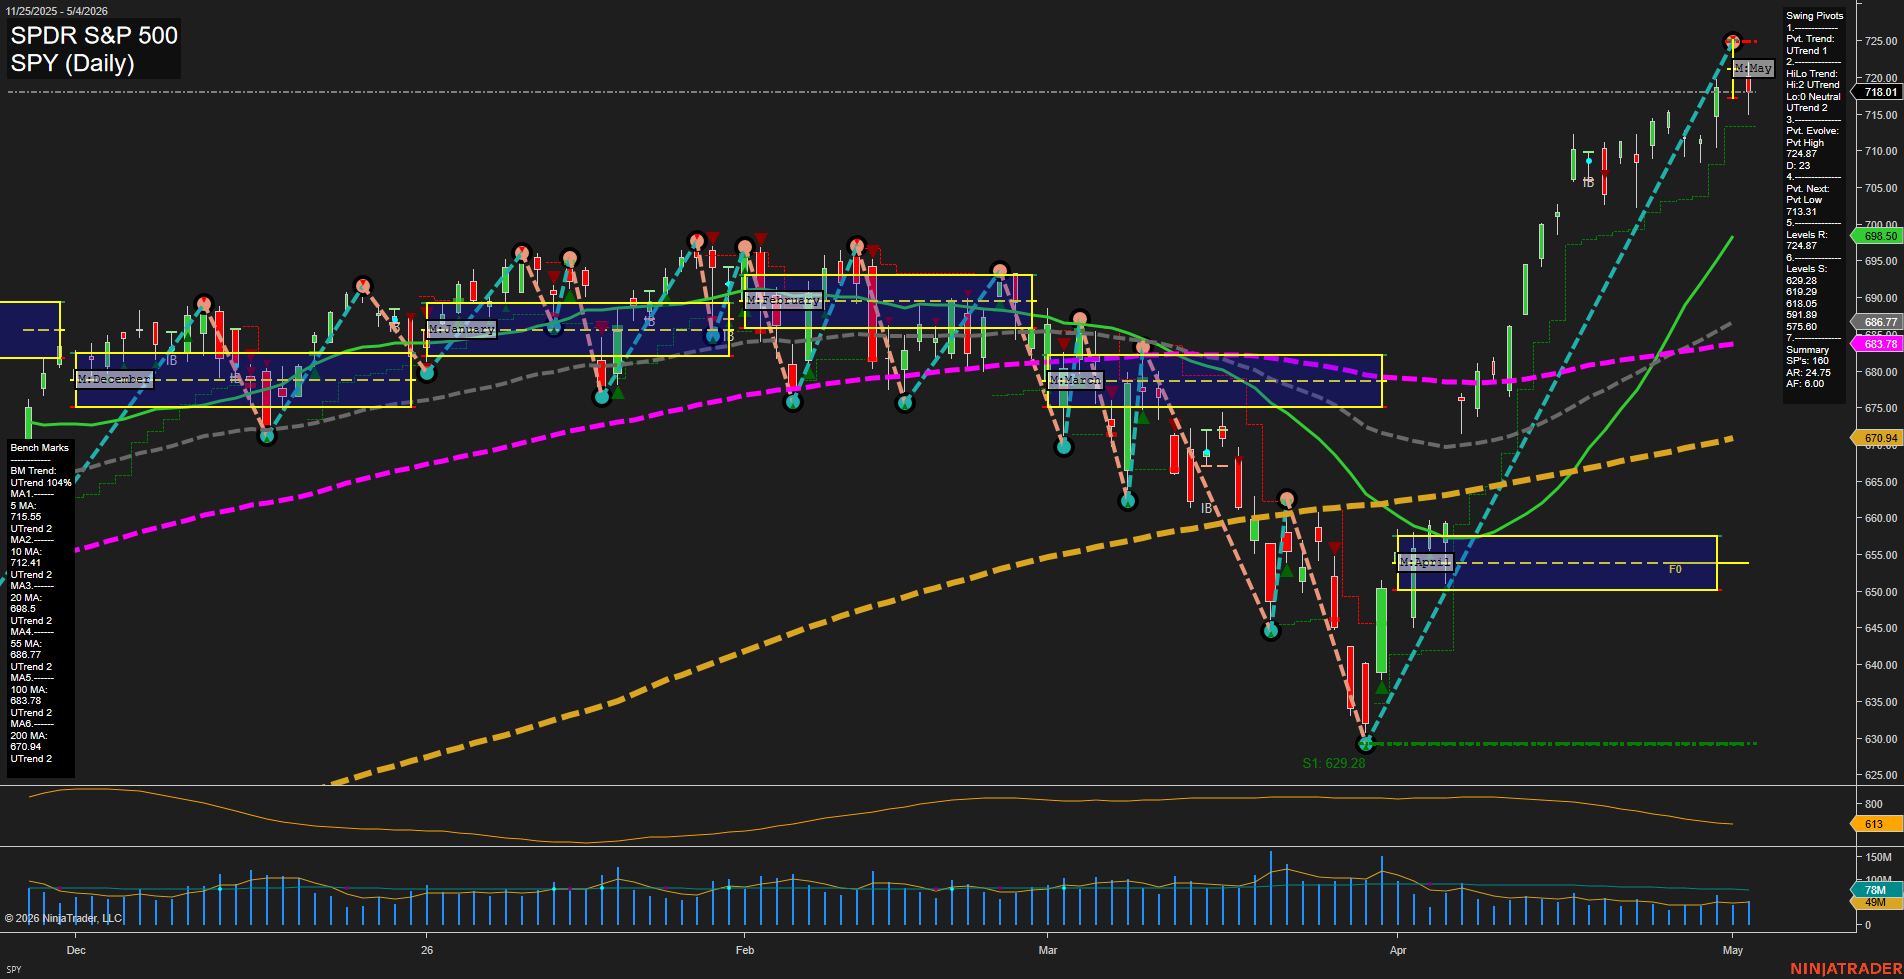Click the Levels S: 629.28 entry
Image resolution: width=1904 pixels, height=979 pixels.
coord(1807,275)
